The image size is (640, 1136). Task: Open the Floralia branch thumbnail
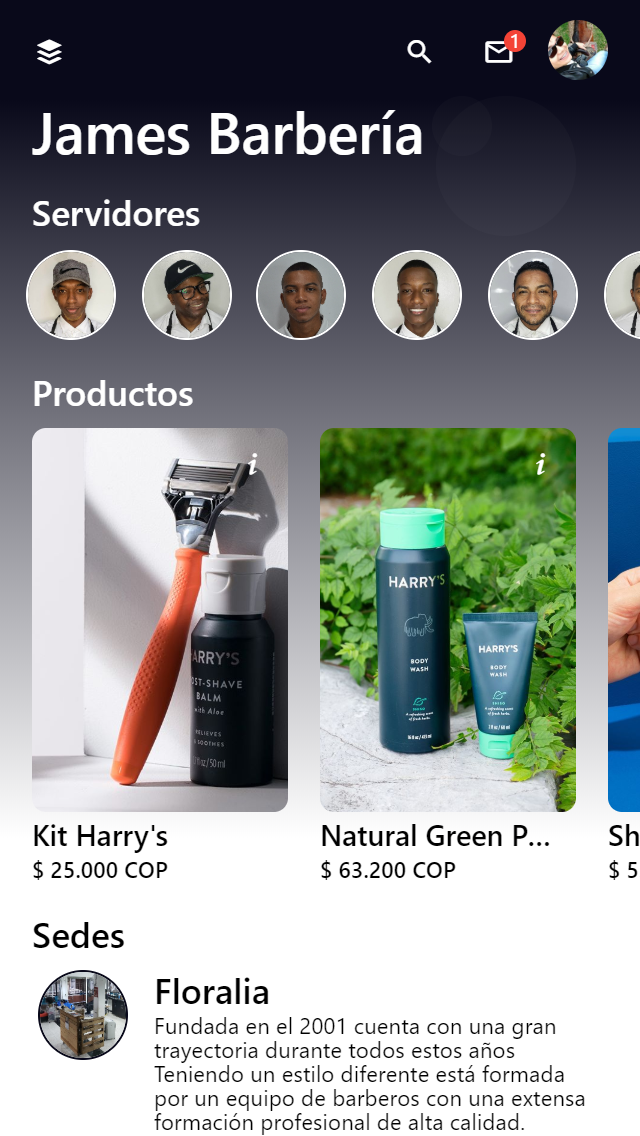coord(83,1015)
